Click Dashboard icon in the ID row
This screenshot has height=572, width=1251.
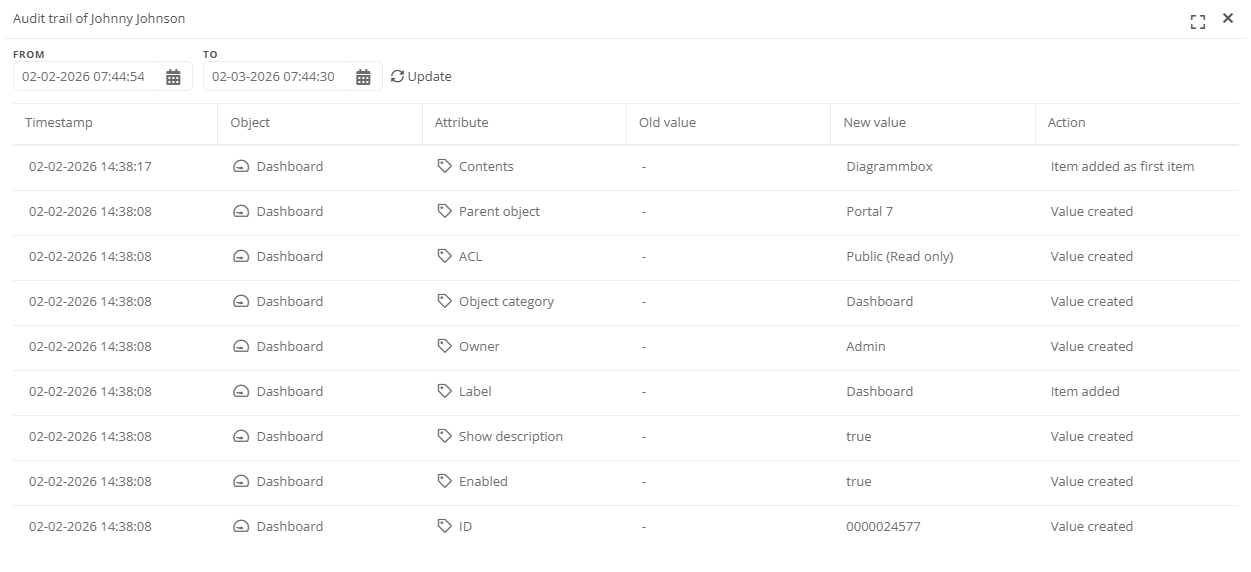[x=240, y=526]
